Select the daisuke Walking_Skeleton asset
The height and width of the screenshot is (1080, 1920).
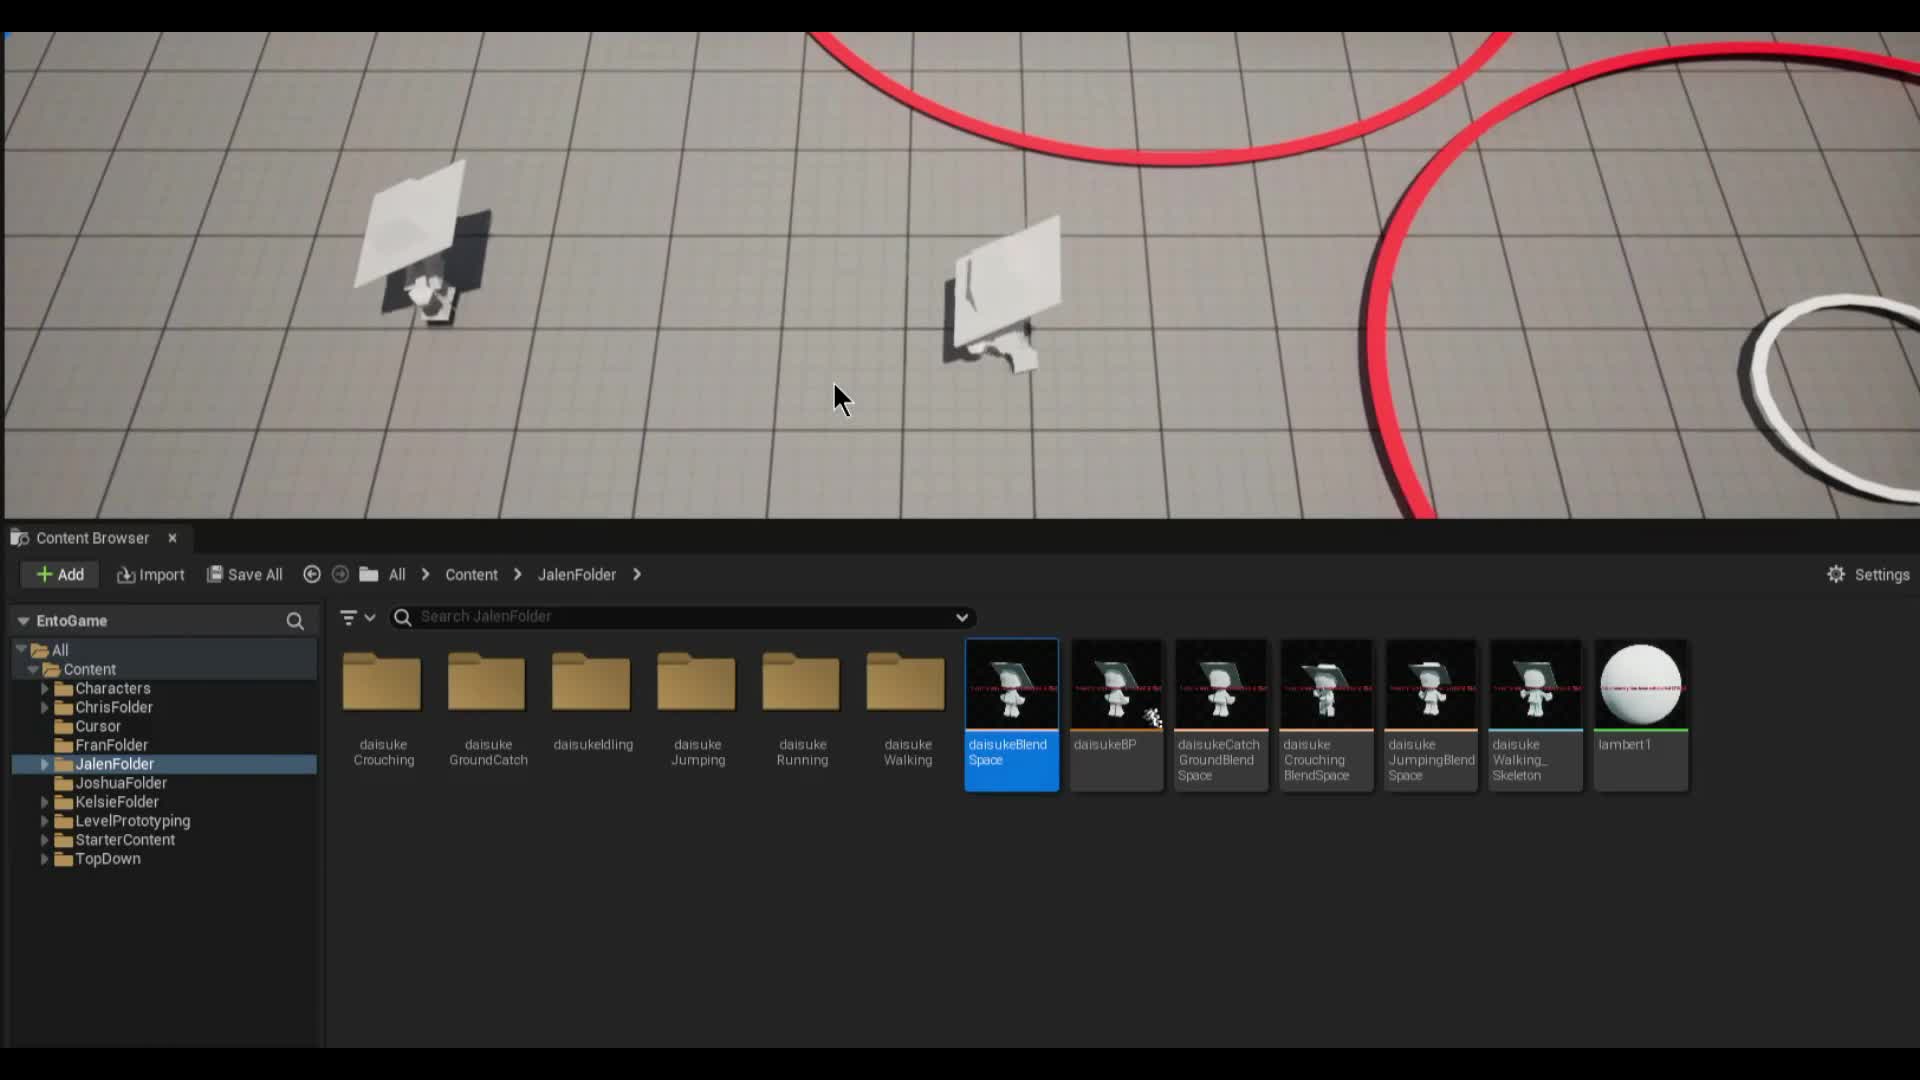pyautogui.click(x=1536, y=715)
